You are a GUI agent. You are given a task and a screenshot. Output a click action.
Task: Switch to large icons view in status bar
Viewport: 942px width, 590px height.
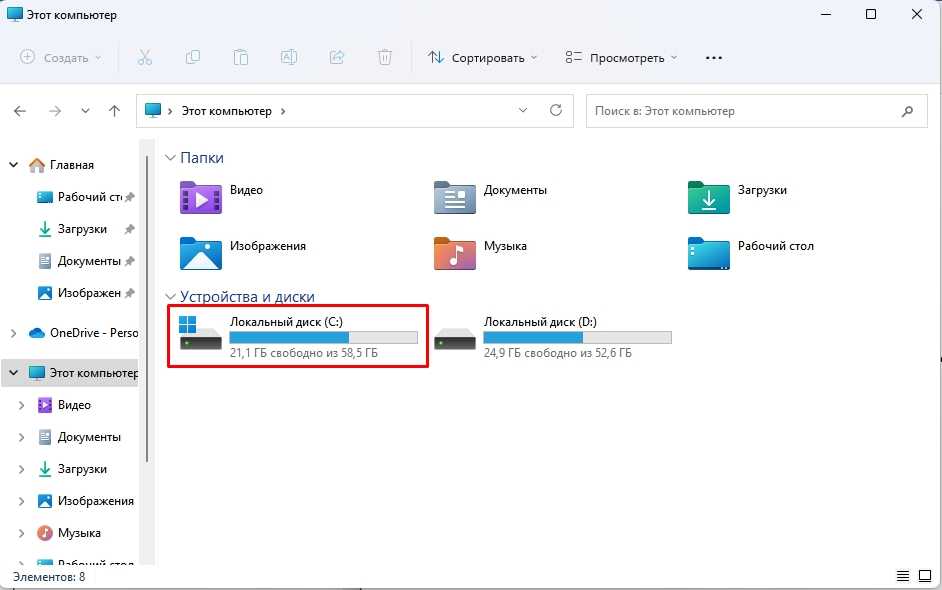(x=925, y=577)
